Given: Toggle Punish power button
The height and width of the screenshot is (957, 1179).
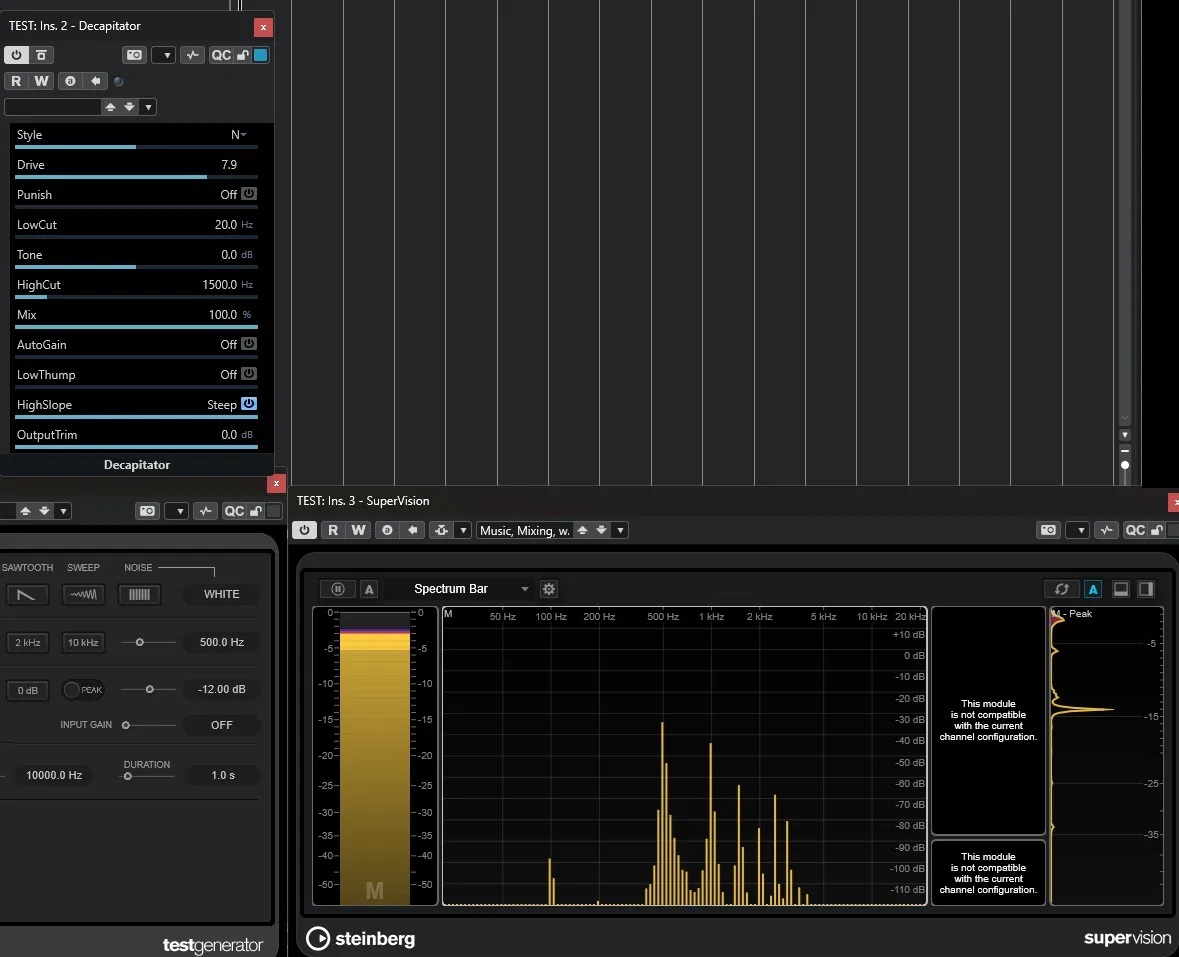Looking at the screenshot, I should pyautogui.click(x=249, y=194).
